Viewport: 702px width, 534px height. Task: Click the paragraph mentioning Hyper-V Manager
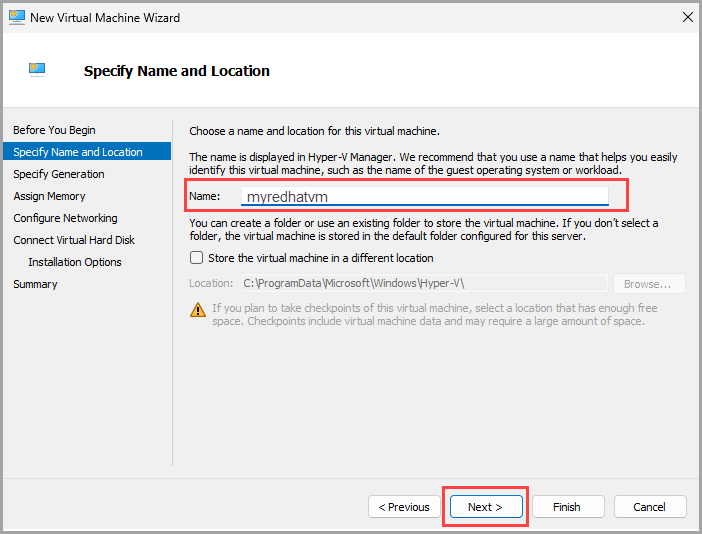[x=433, y=163]
